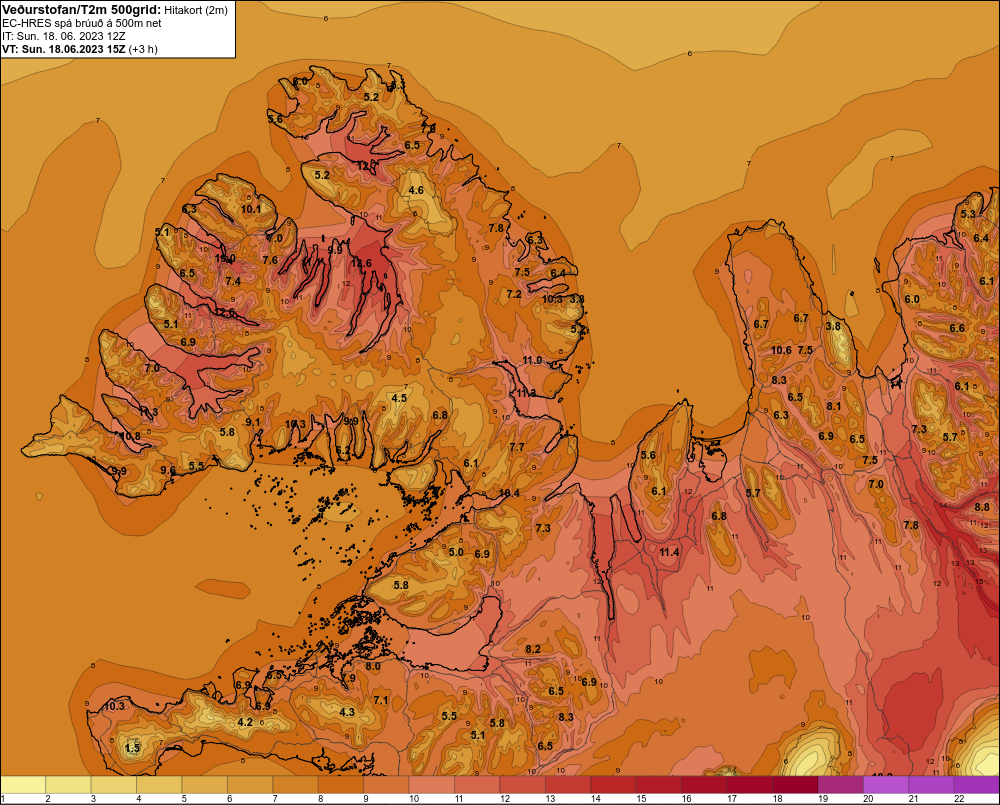Click the legend scale number '22'
Image resolution: width=1000 pixels, height=805 pixels.
click(959, 799)
